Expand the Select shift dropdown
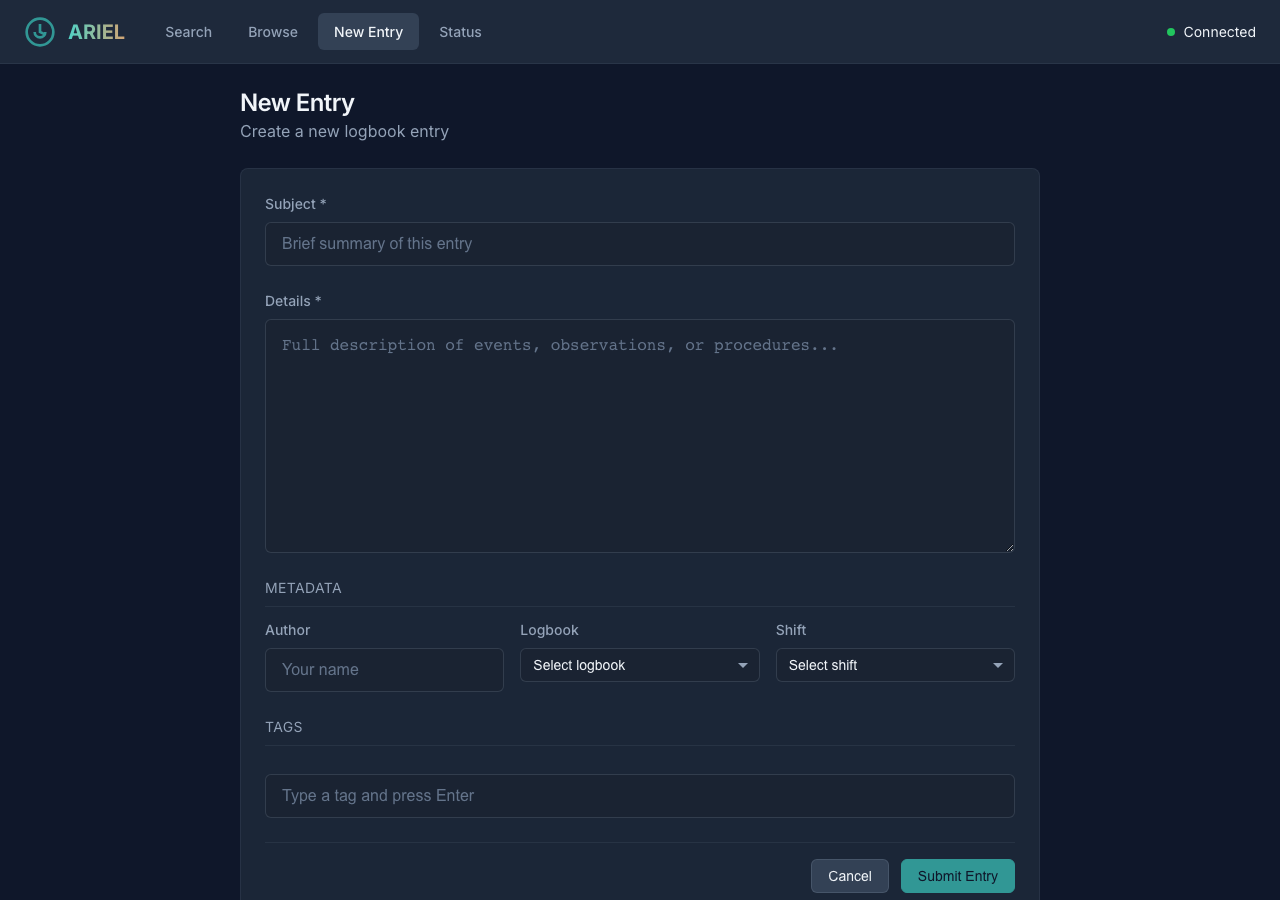Image resolution: width=1280 pixels, height=900 pixels. pos(895,665)
